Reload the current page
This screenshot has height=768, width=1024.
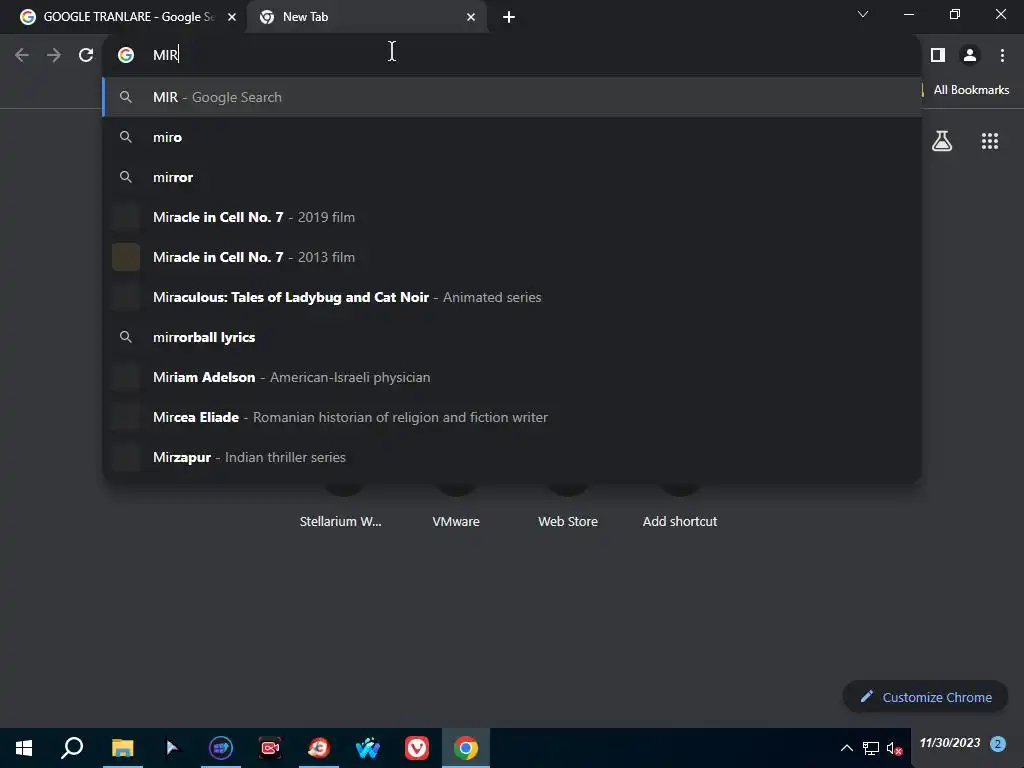[x=86, y=56]
